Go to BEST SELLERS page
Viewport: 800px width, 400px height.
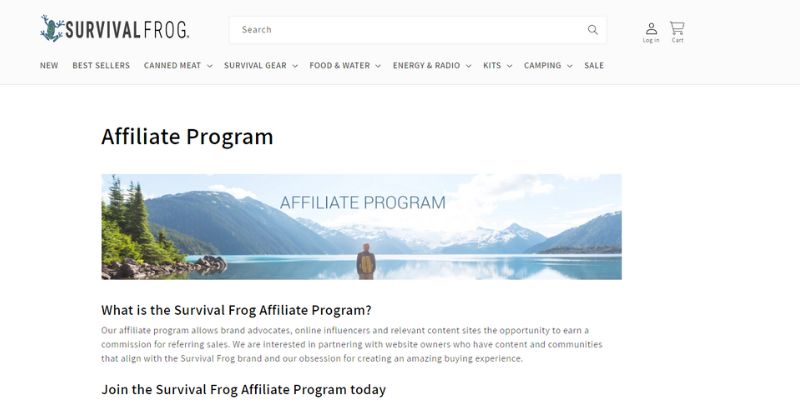coord(101,66)
